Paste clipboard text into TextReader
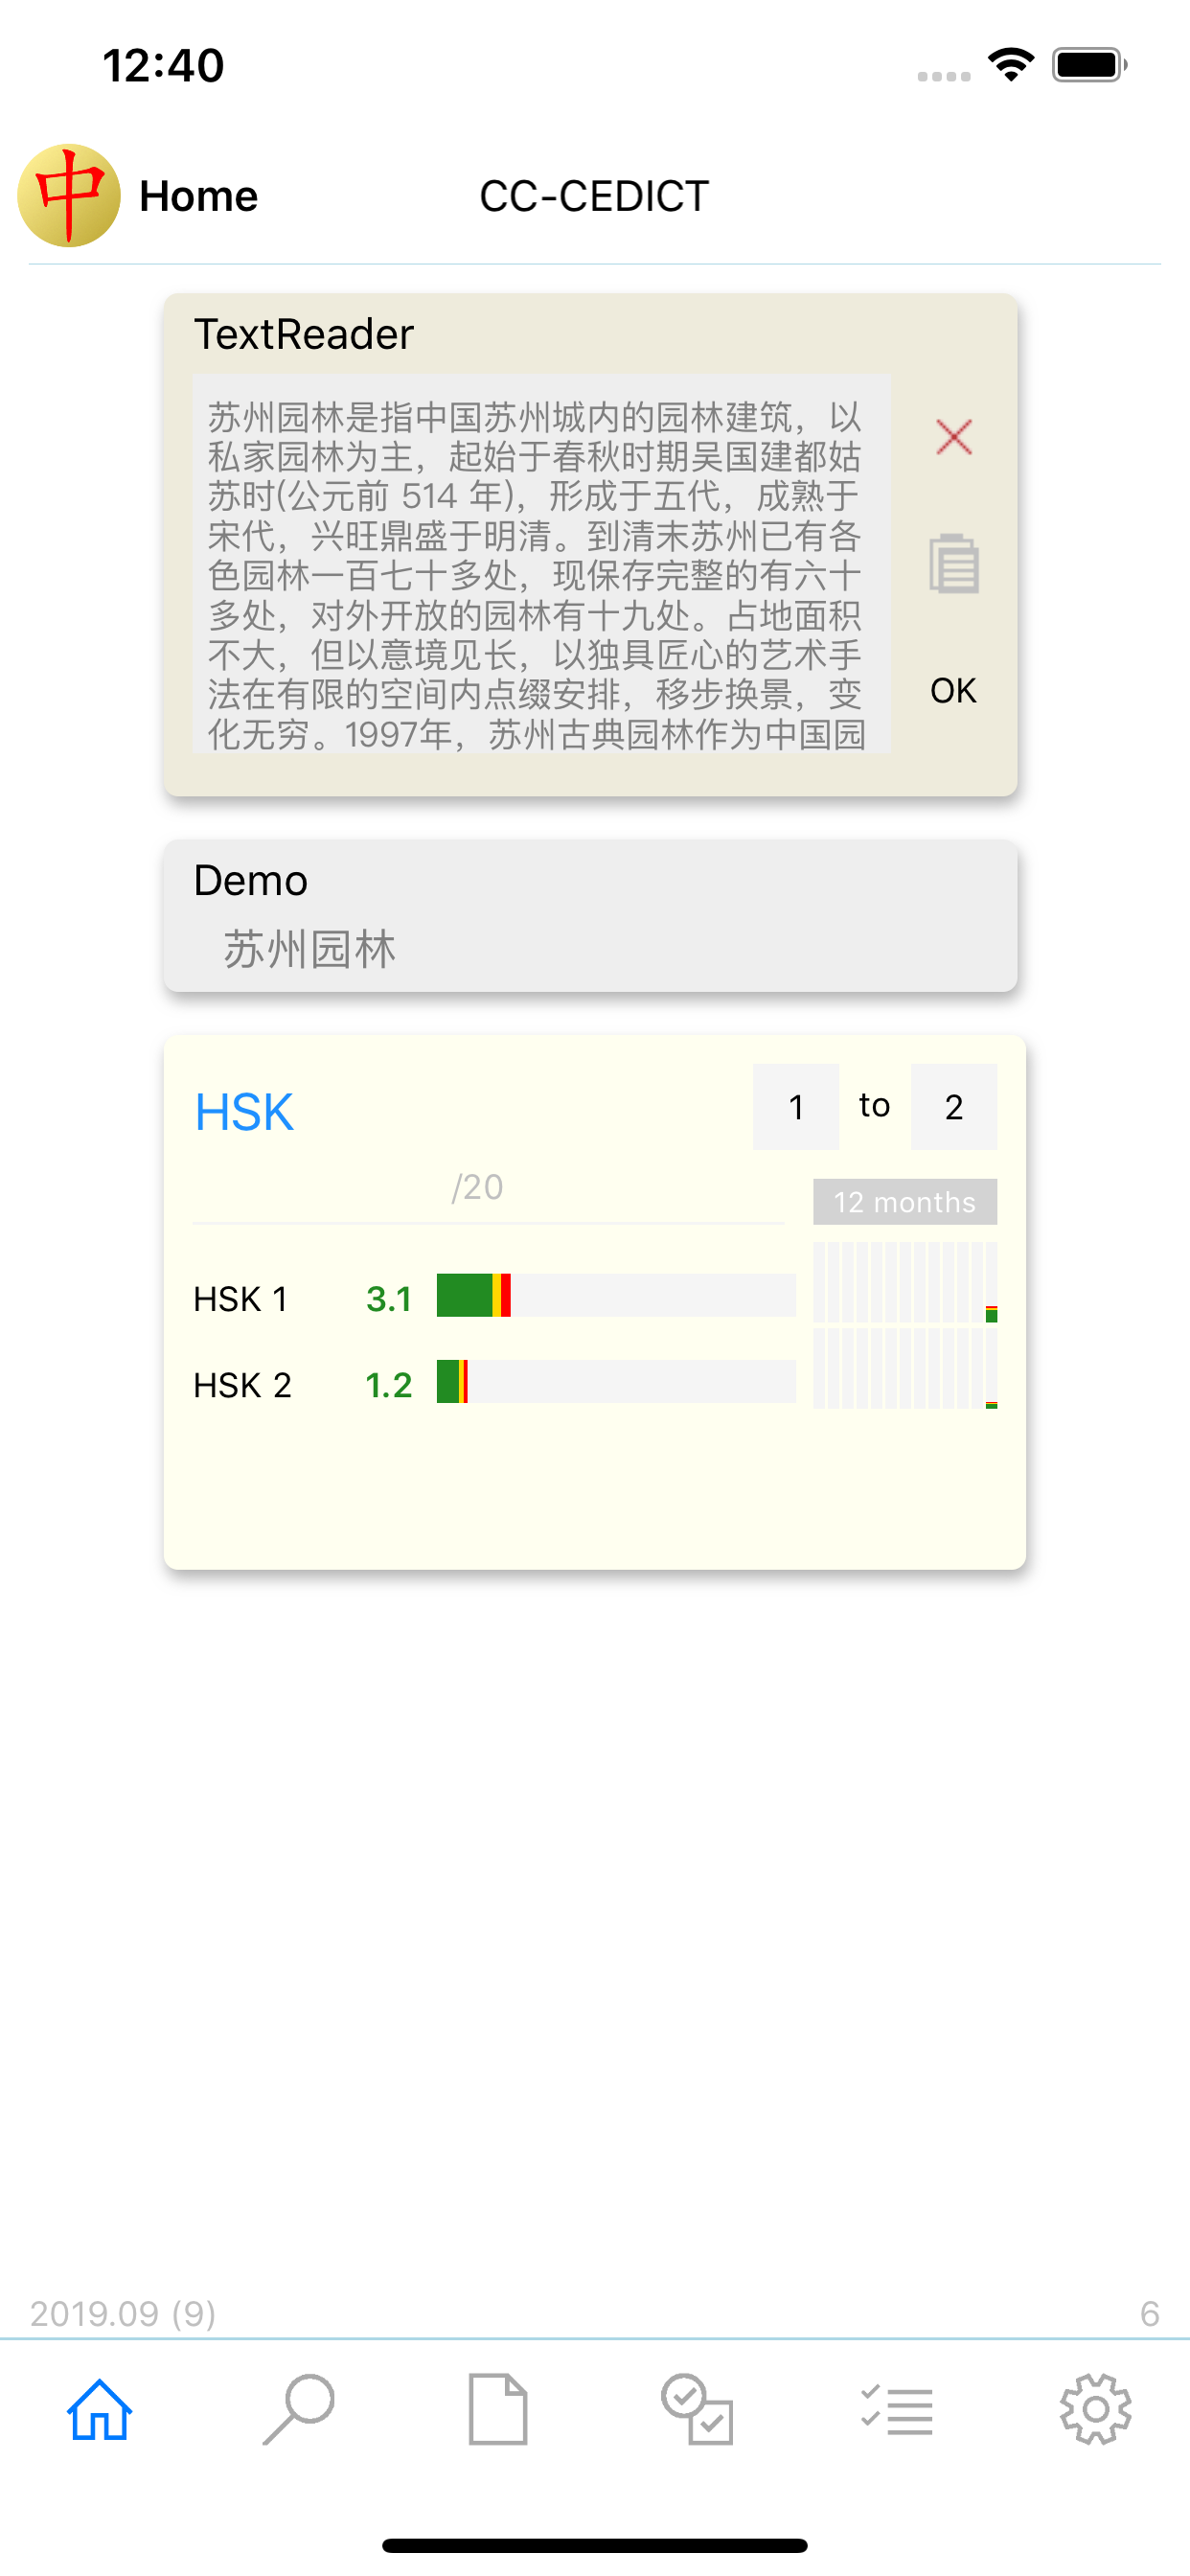This screenshot has width=1190, height=2576. click(x=953, y=563)
